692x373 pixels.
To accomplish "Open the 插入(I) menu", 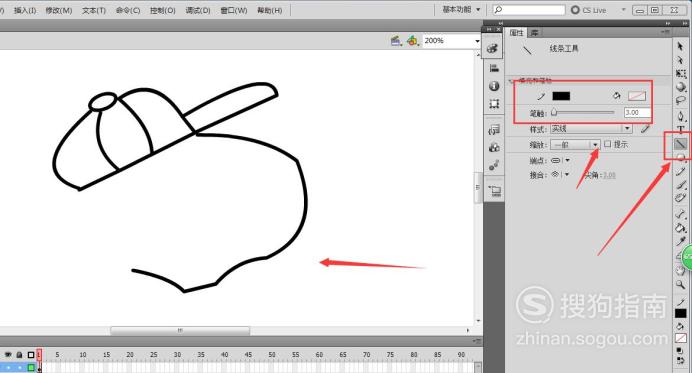I will click(x=25, y=10).
